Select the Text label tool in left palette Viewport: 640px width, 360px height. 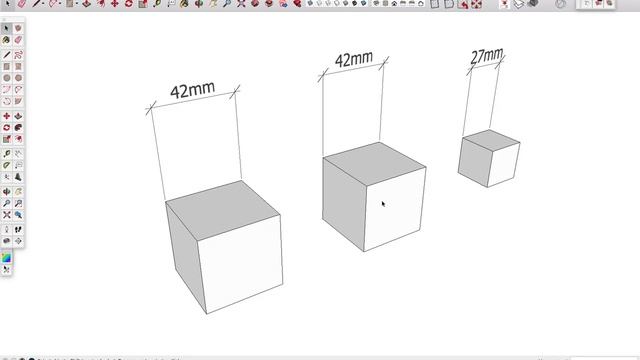click(18, 165)
